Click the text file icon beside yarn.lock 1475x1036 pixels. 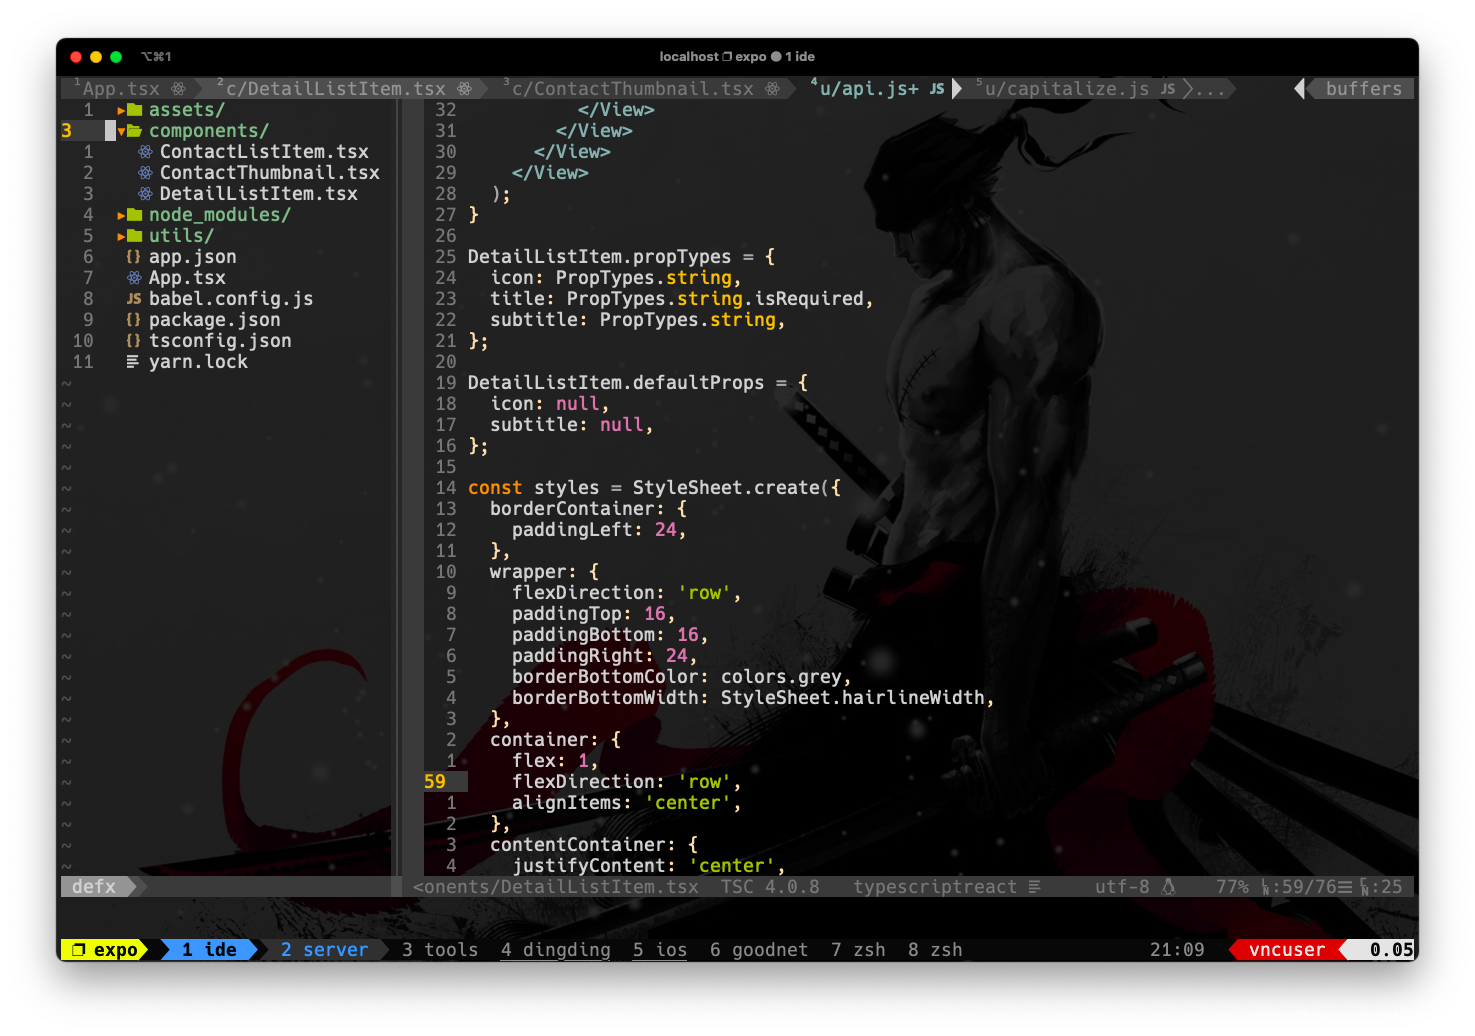click(x=133, y=362)
